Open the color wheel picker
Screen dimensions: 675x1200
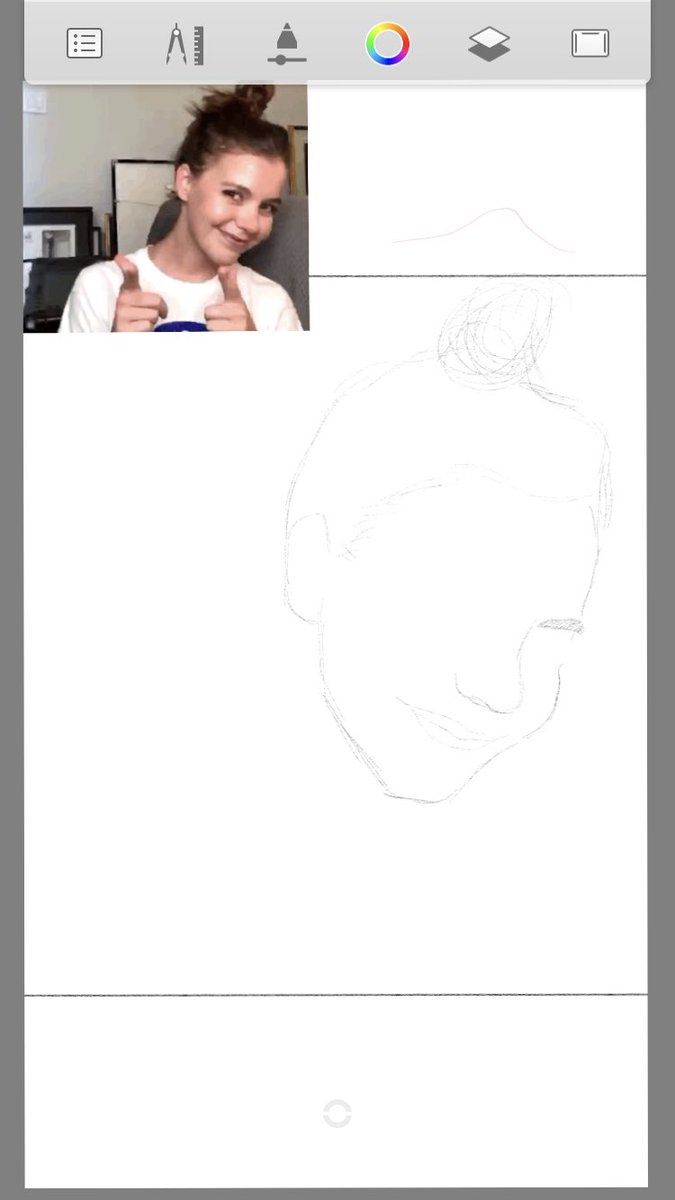click(387, 44)
